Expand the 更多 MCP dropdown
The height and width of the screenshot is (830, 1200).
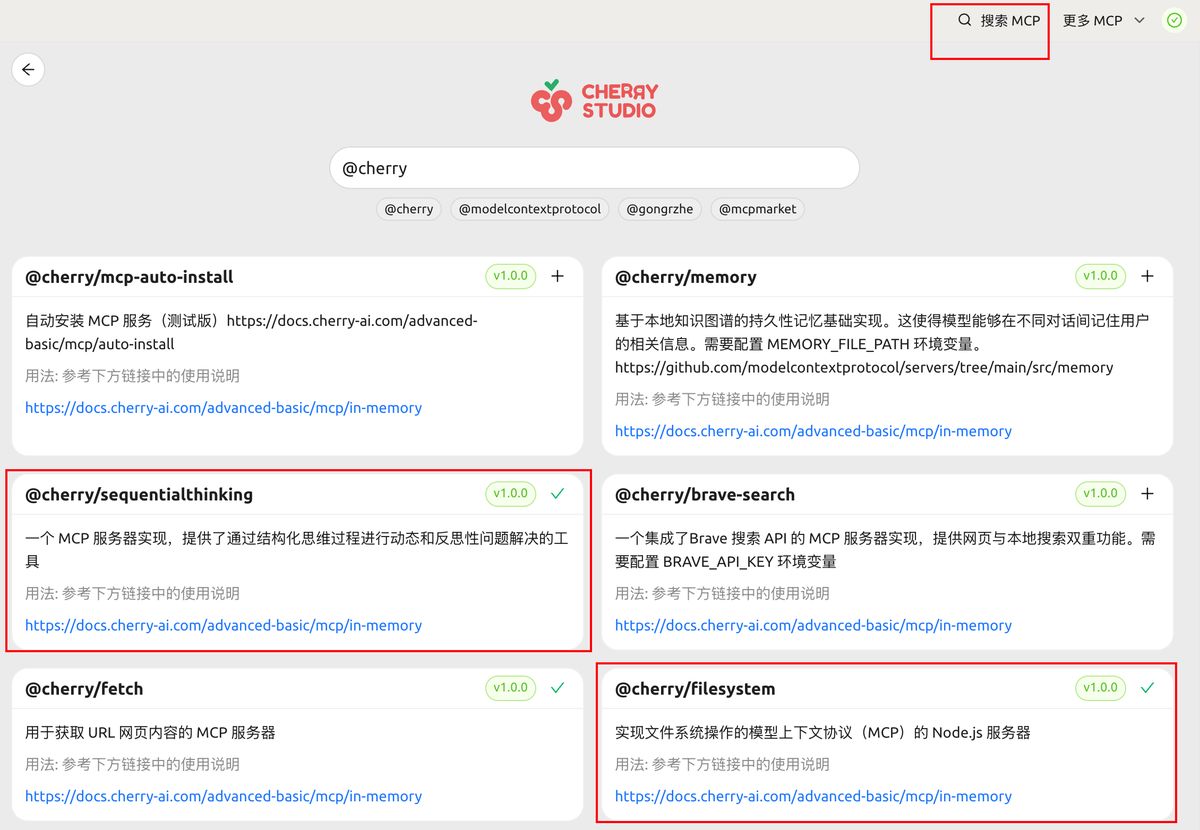tap(1103, 20)
